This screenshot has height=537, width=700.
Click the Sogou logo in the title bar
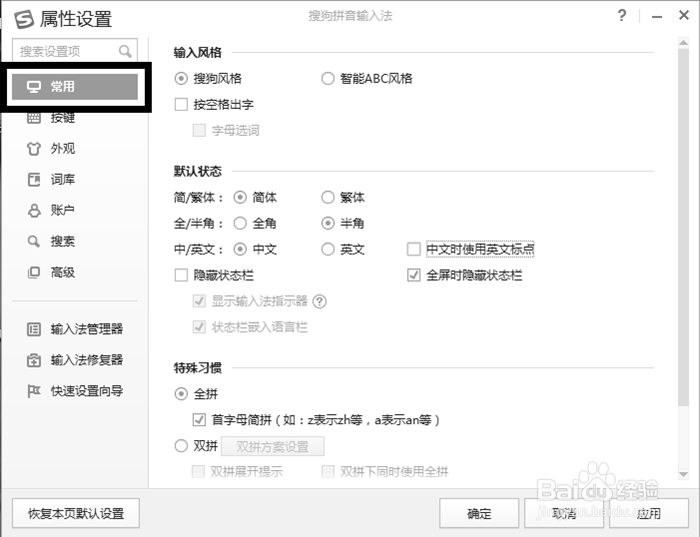(24, 19)
